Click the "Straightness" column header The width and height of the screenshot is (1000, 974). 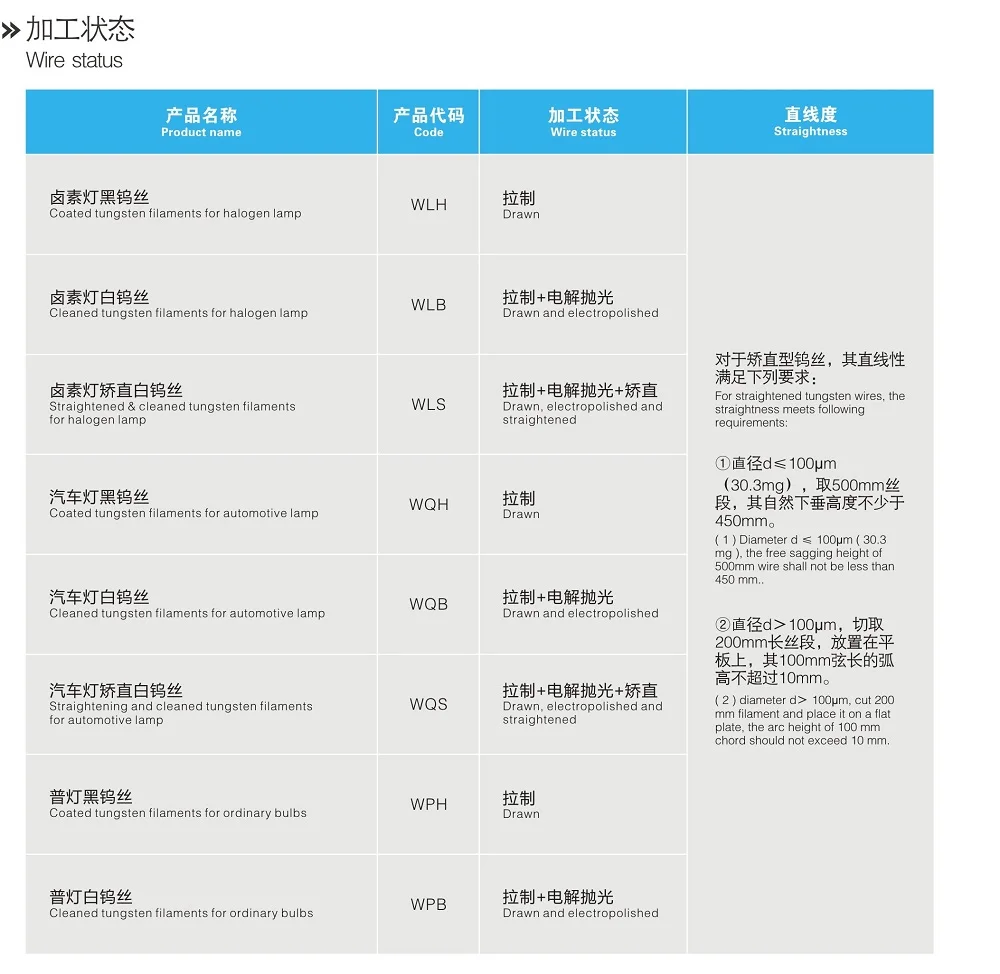pos(810,122)
